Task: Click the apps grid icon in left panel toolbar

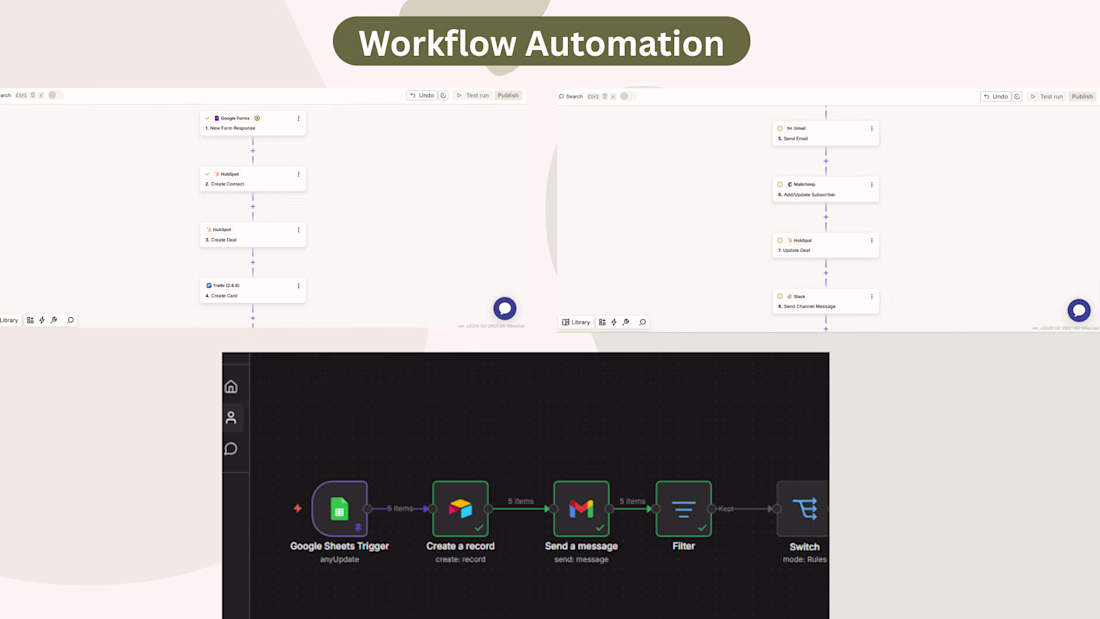Action: 30,320
